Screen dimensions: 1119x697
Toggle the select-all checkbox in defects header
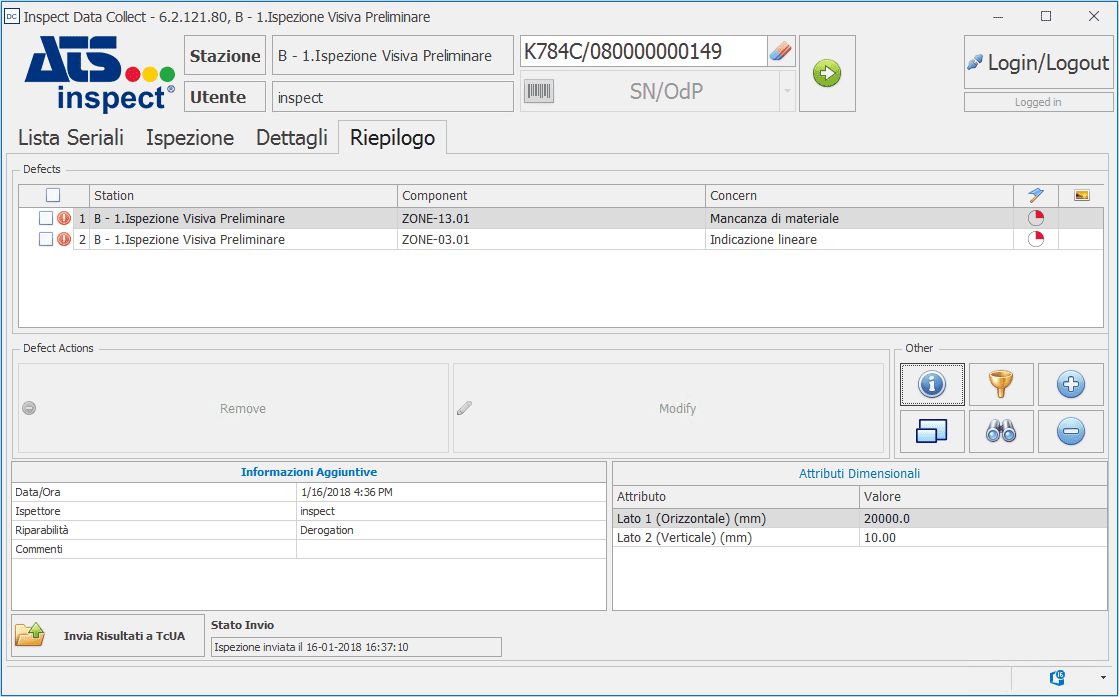pyautogui.click(x=53, y=195)
